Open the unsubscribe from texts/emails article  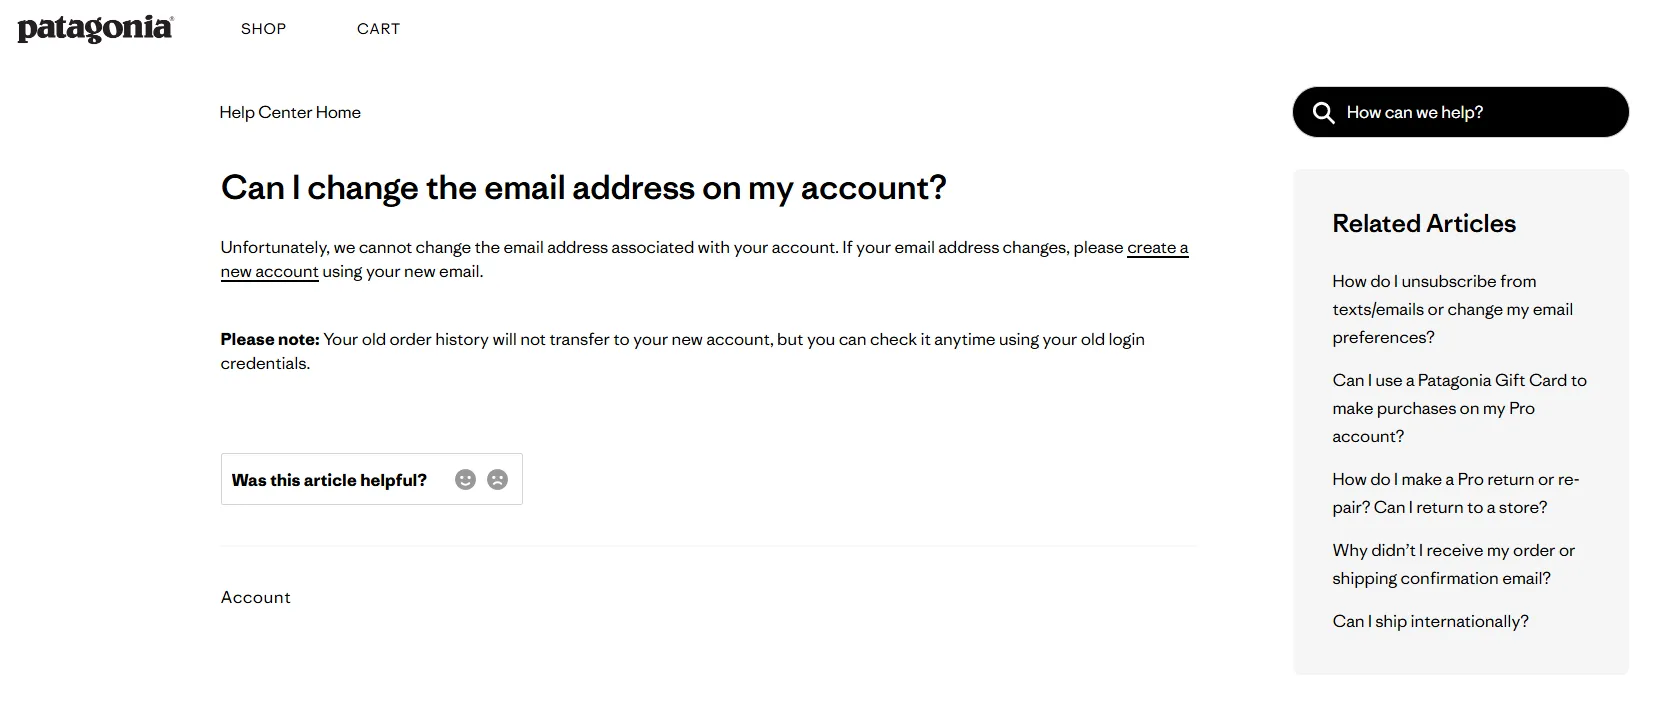[1452, 308]
